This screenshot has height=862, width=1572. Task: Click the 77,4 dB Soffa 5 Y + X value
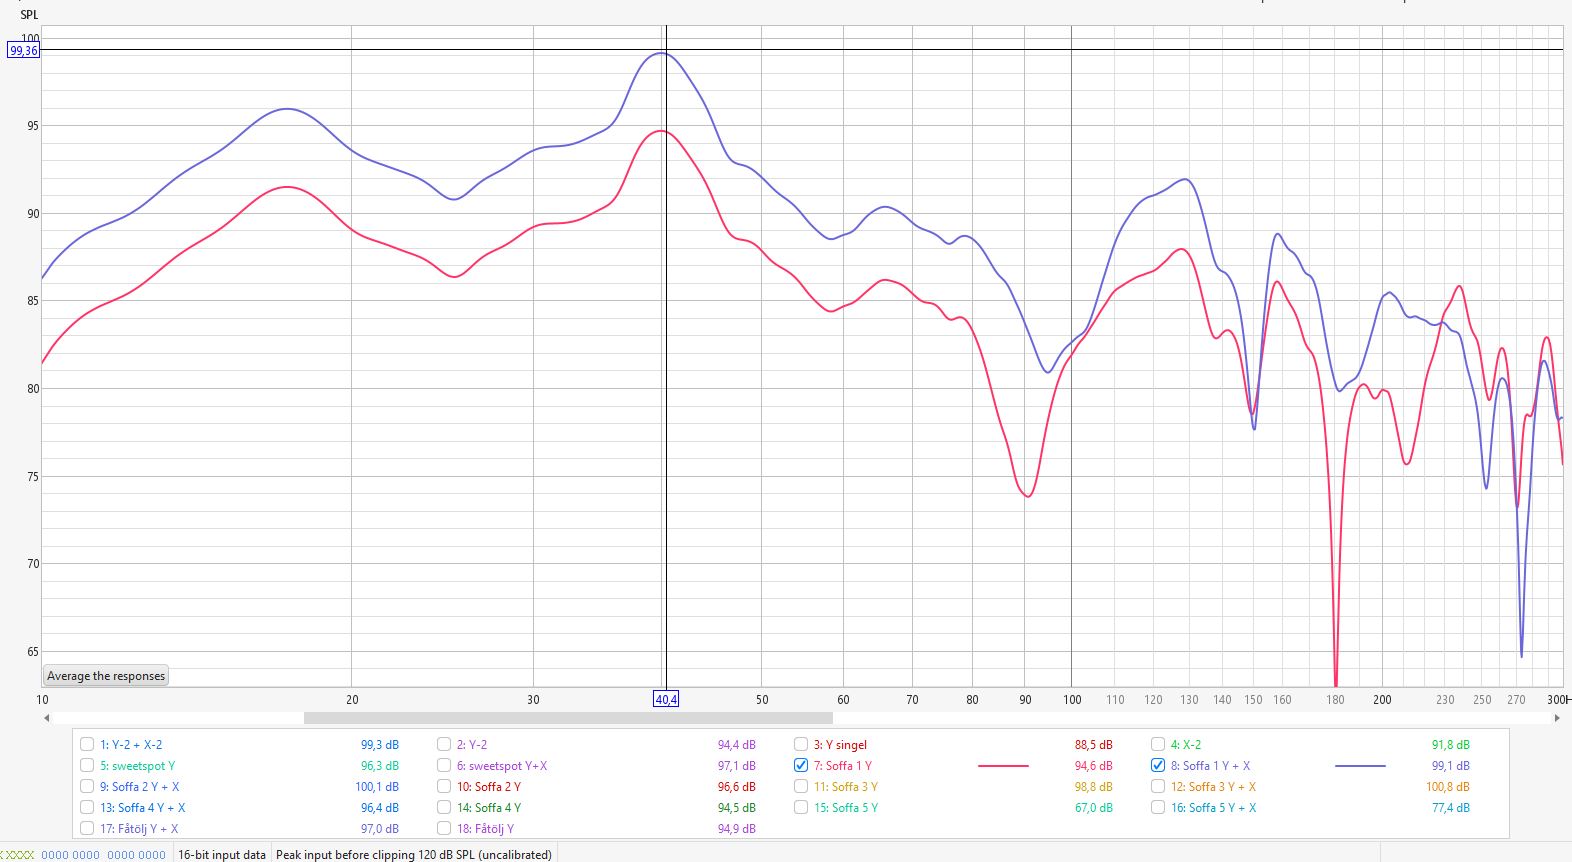(1451, 808)
